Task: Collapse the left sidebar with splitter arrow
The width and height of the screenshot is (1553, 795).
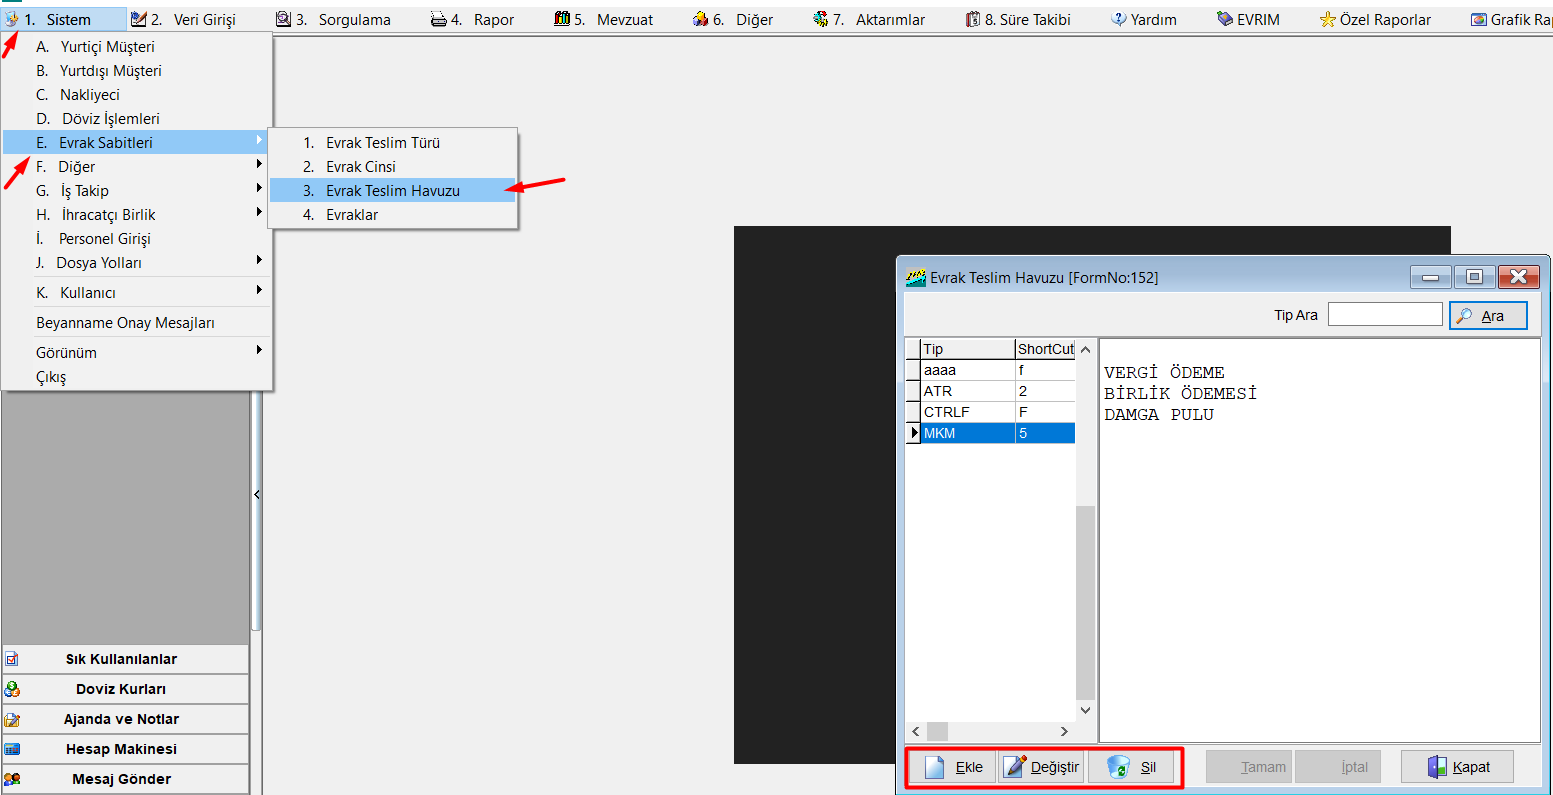Action: tap(256, 494)
